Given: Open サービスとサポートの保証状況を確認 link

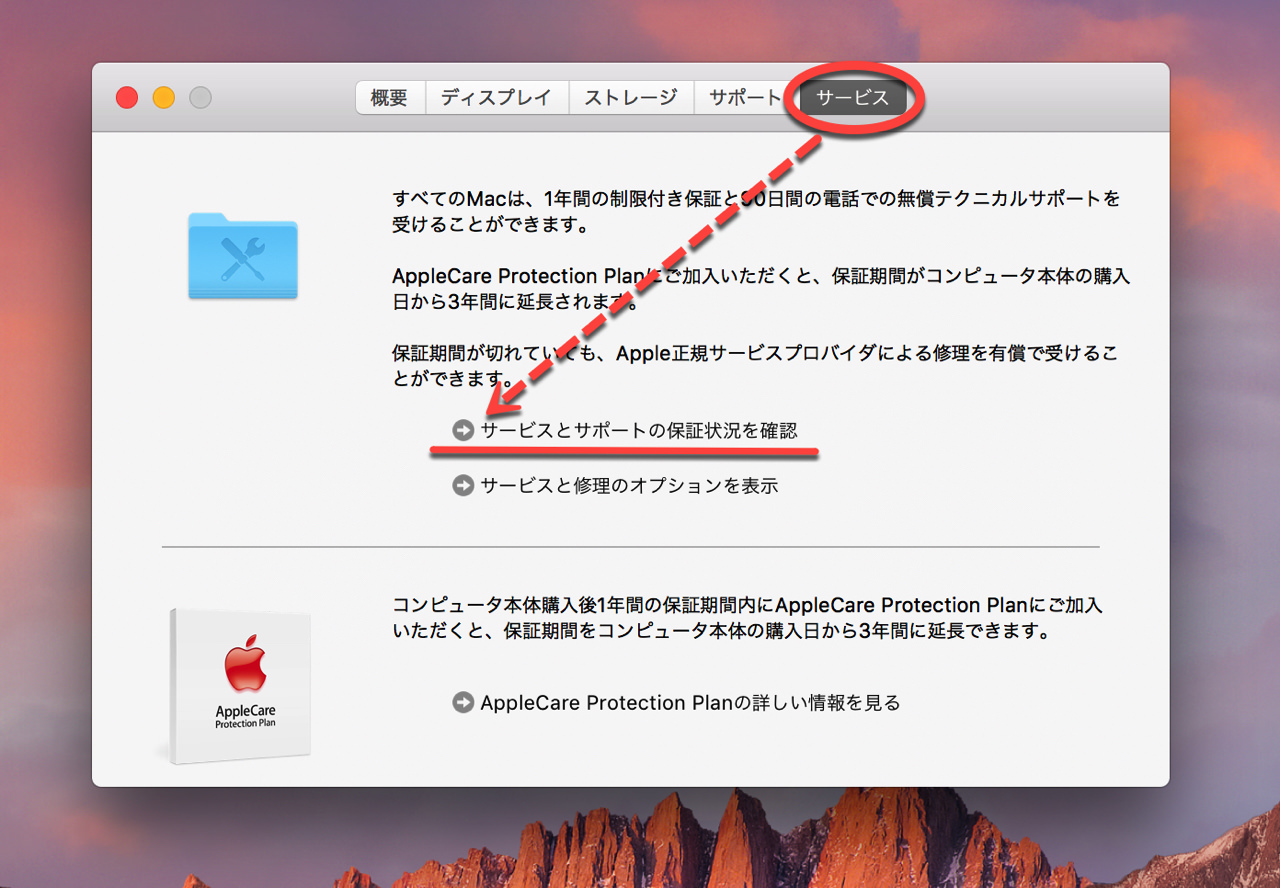Looking at the screenshot, I should coord(639,430).
